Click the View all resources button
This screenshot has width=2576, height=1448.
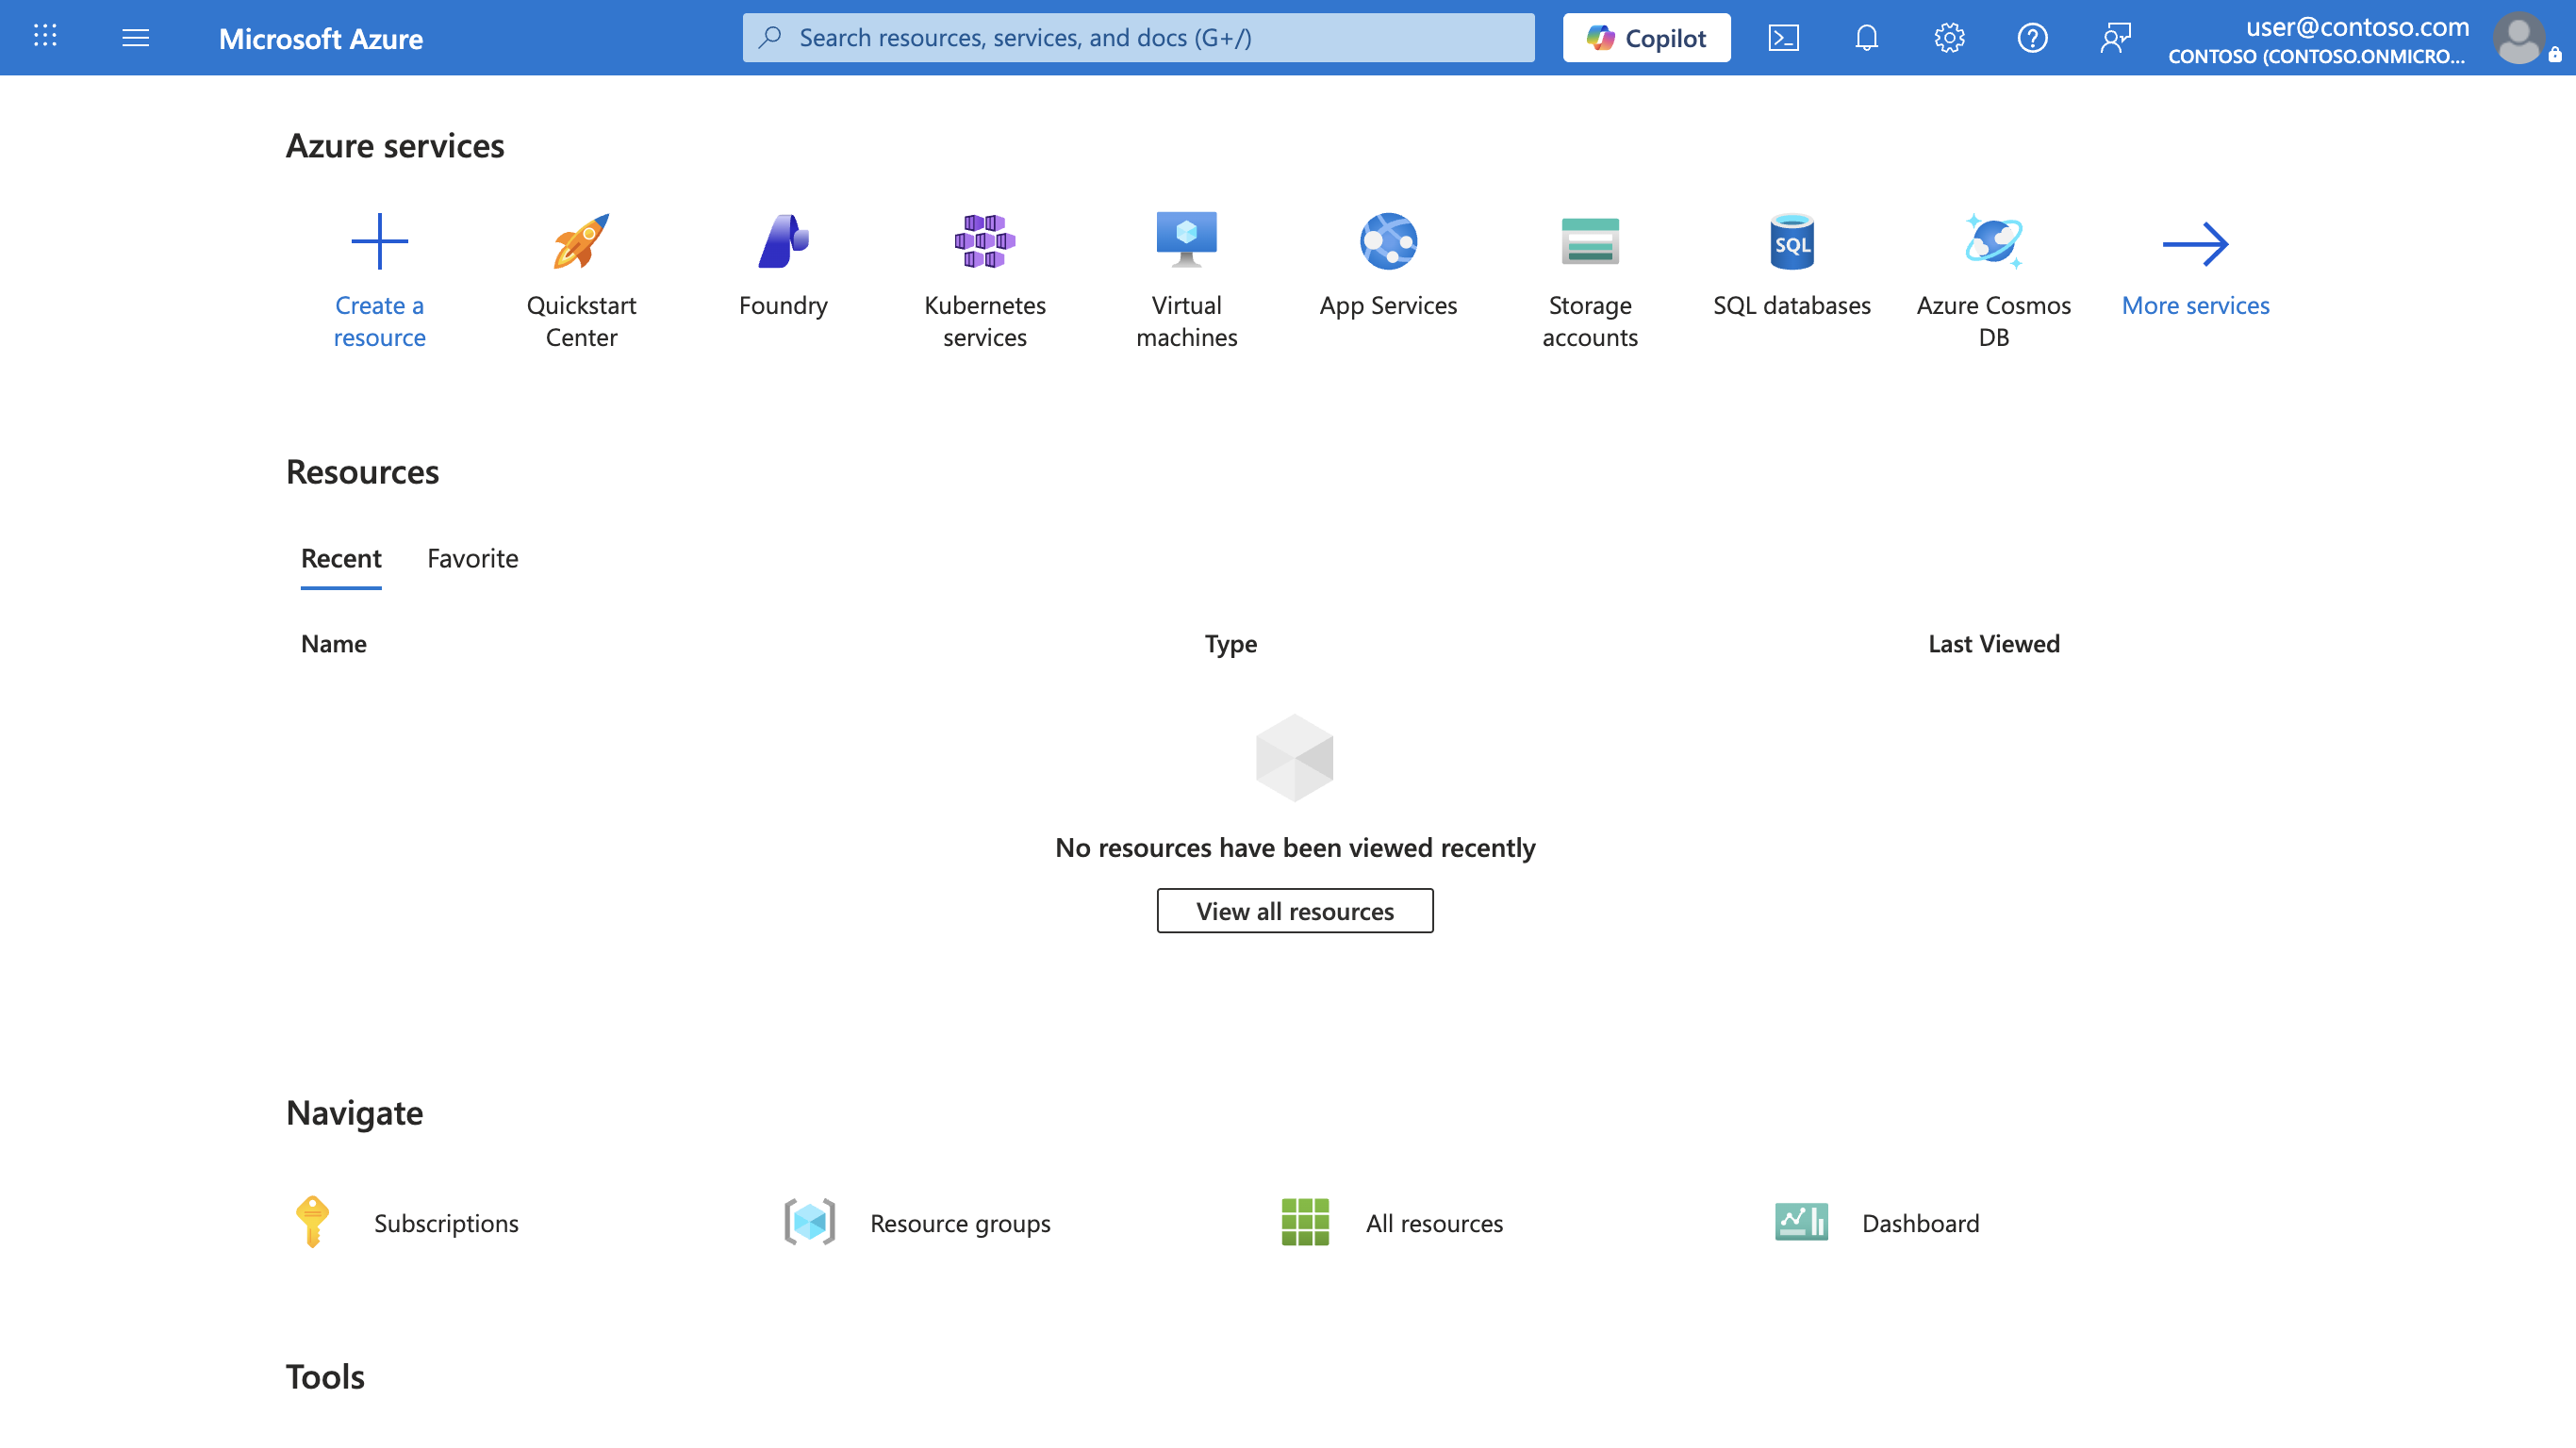[x=1295, y=911]
